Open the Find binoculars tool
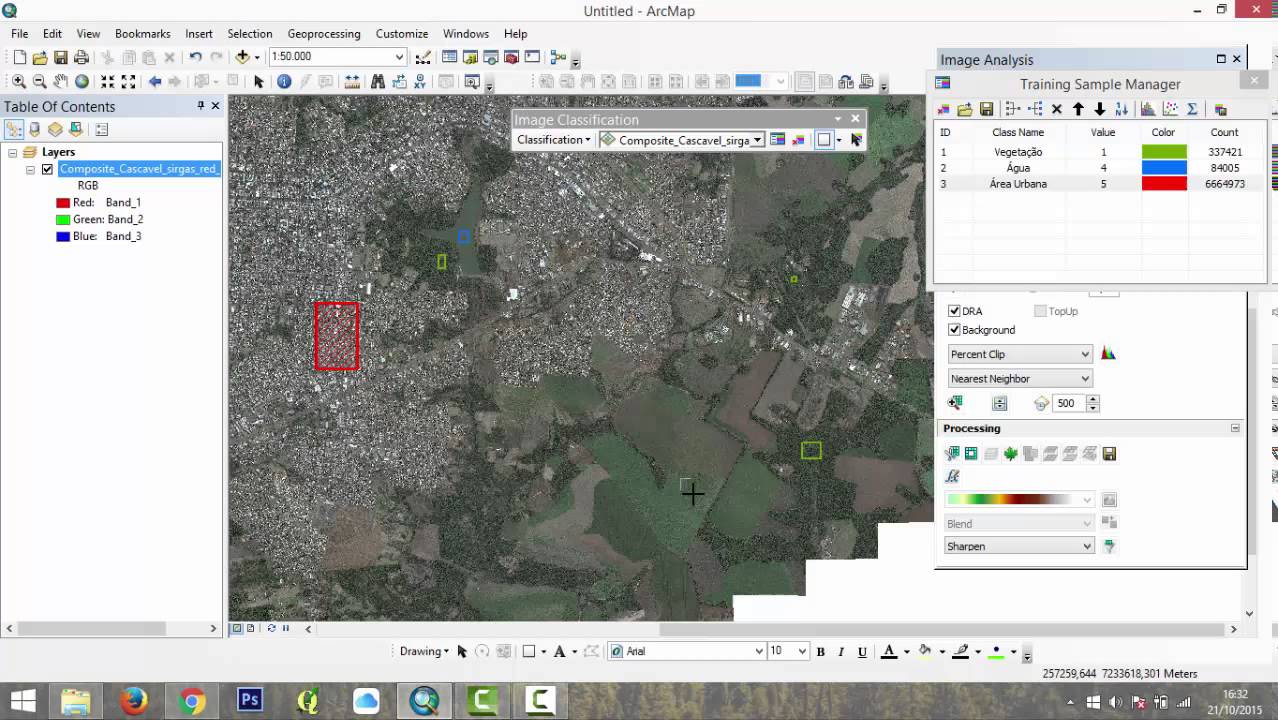1278x720 pixels. click(x=377, y=82)
